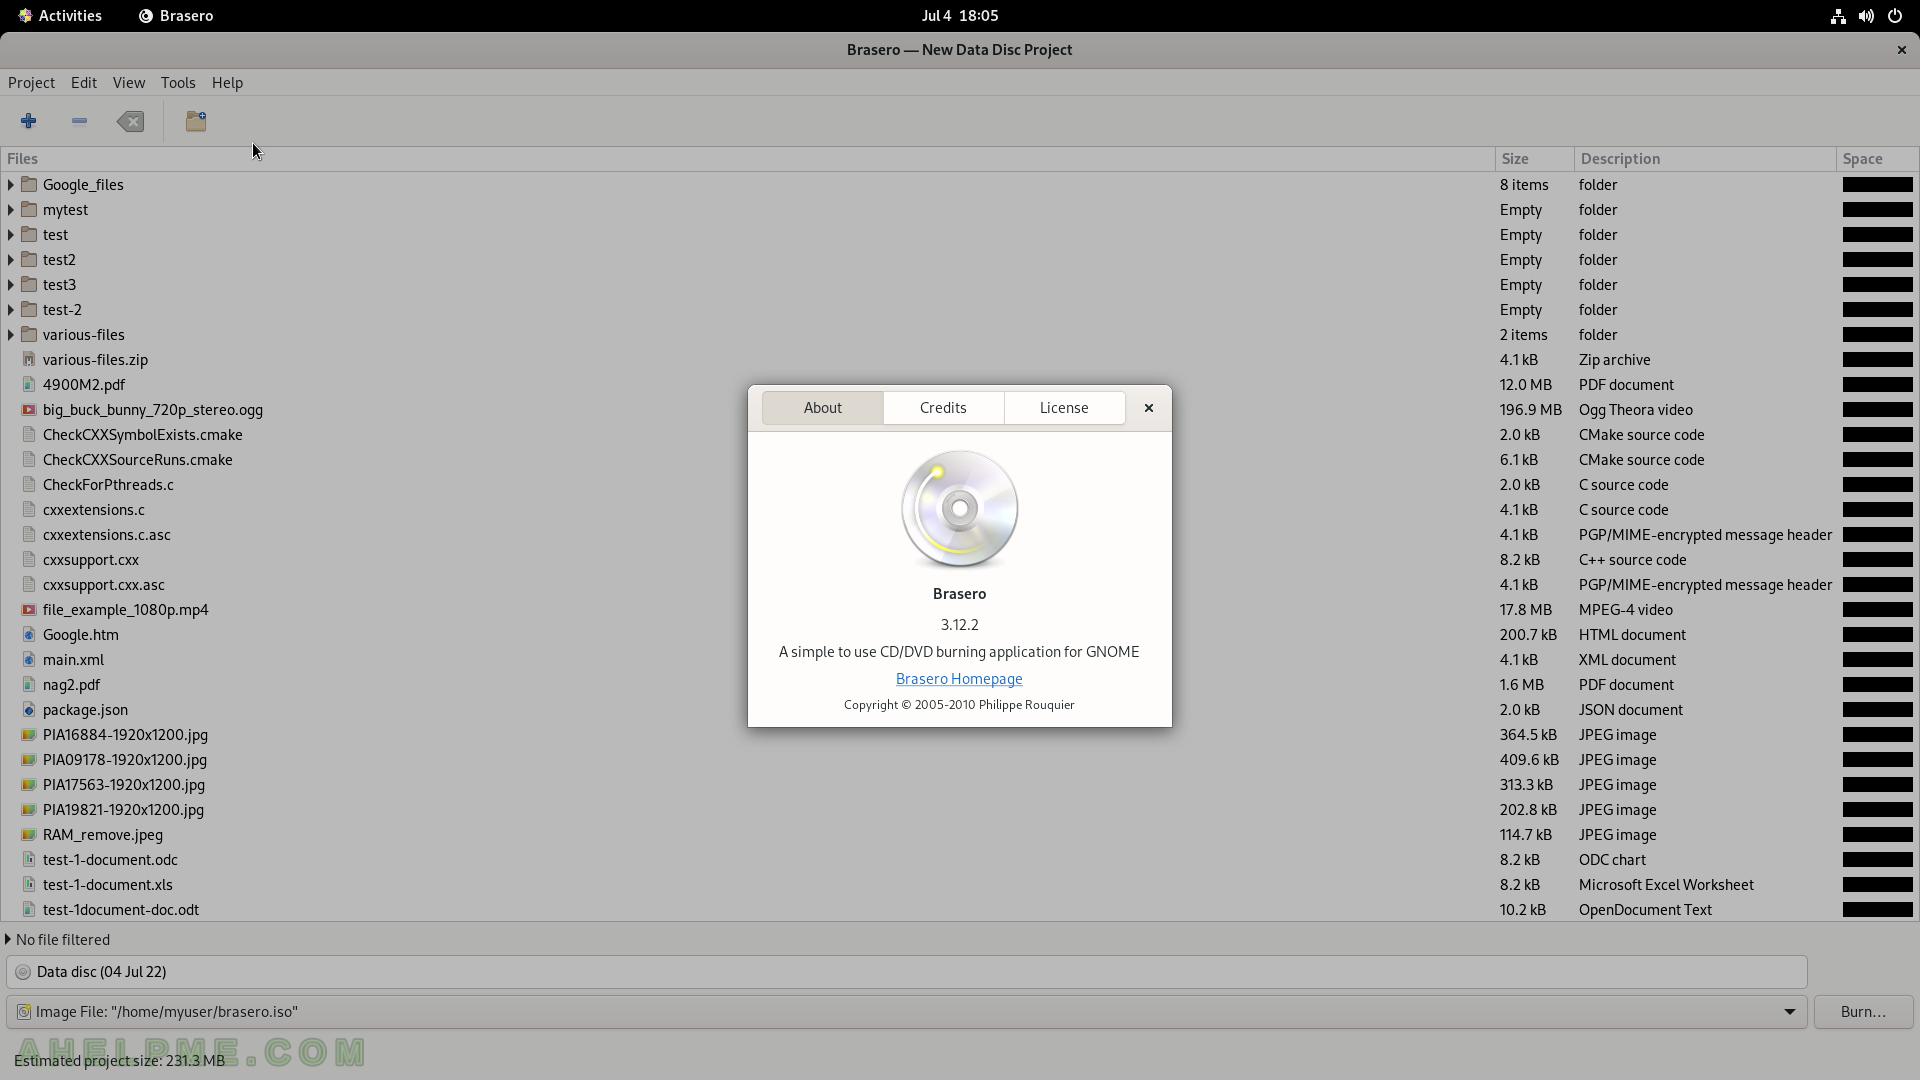Select cxxextensions.c.asc file row
Viewport: 1920px width, 1080px height.
959,534
